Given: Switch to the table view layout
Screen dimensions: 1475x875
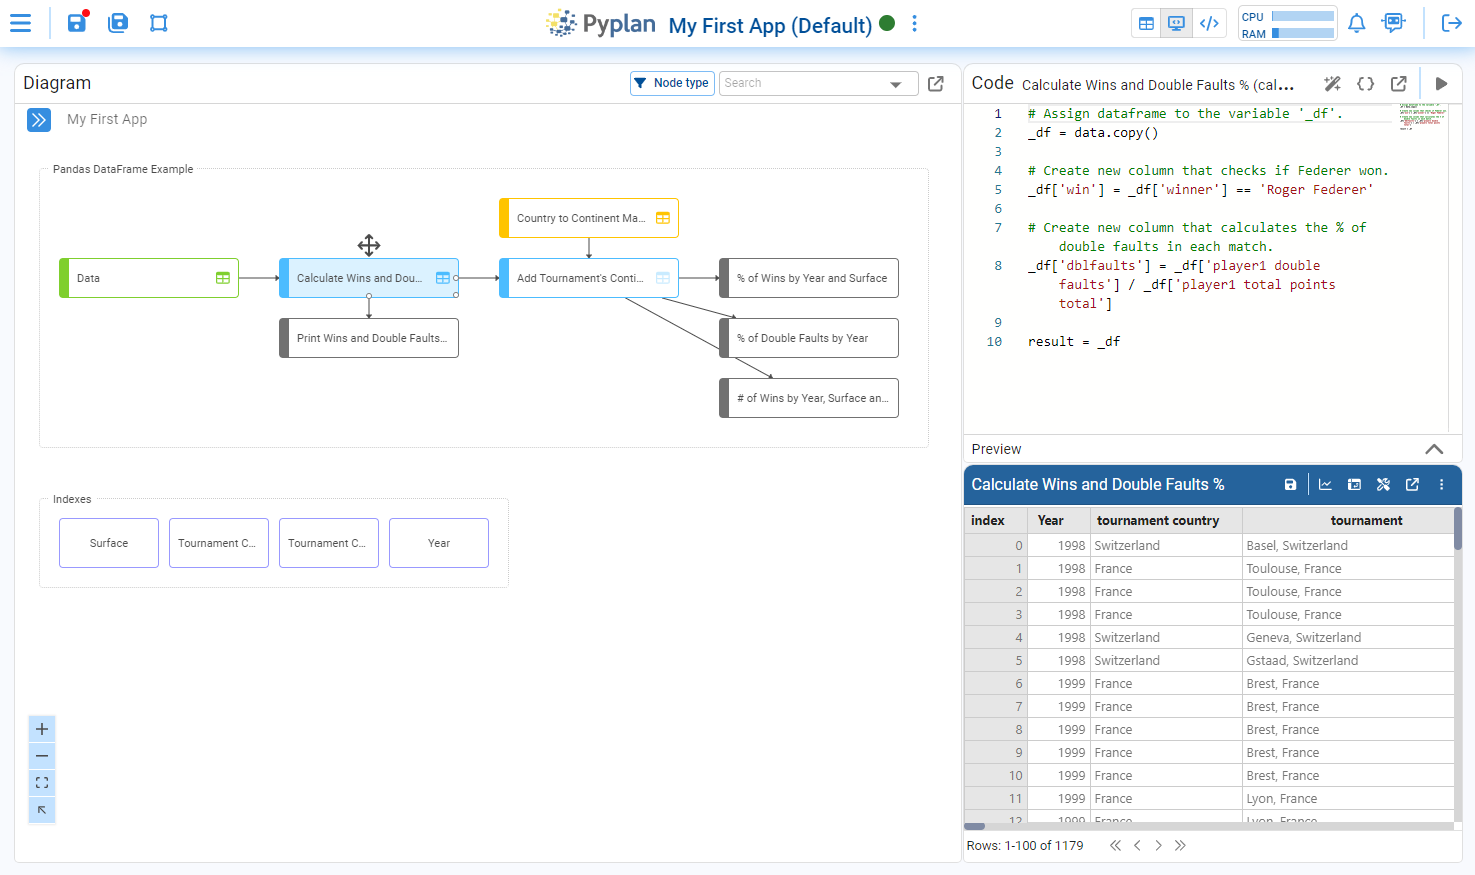Looking at the screenshot, I should 1147,23.
